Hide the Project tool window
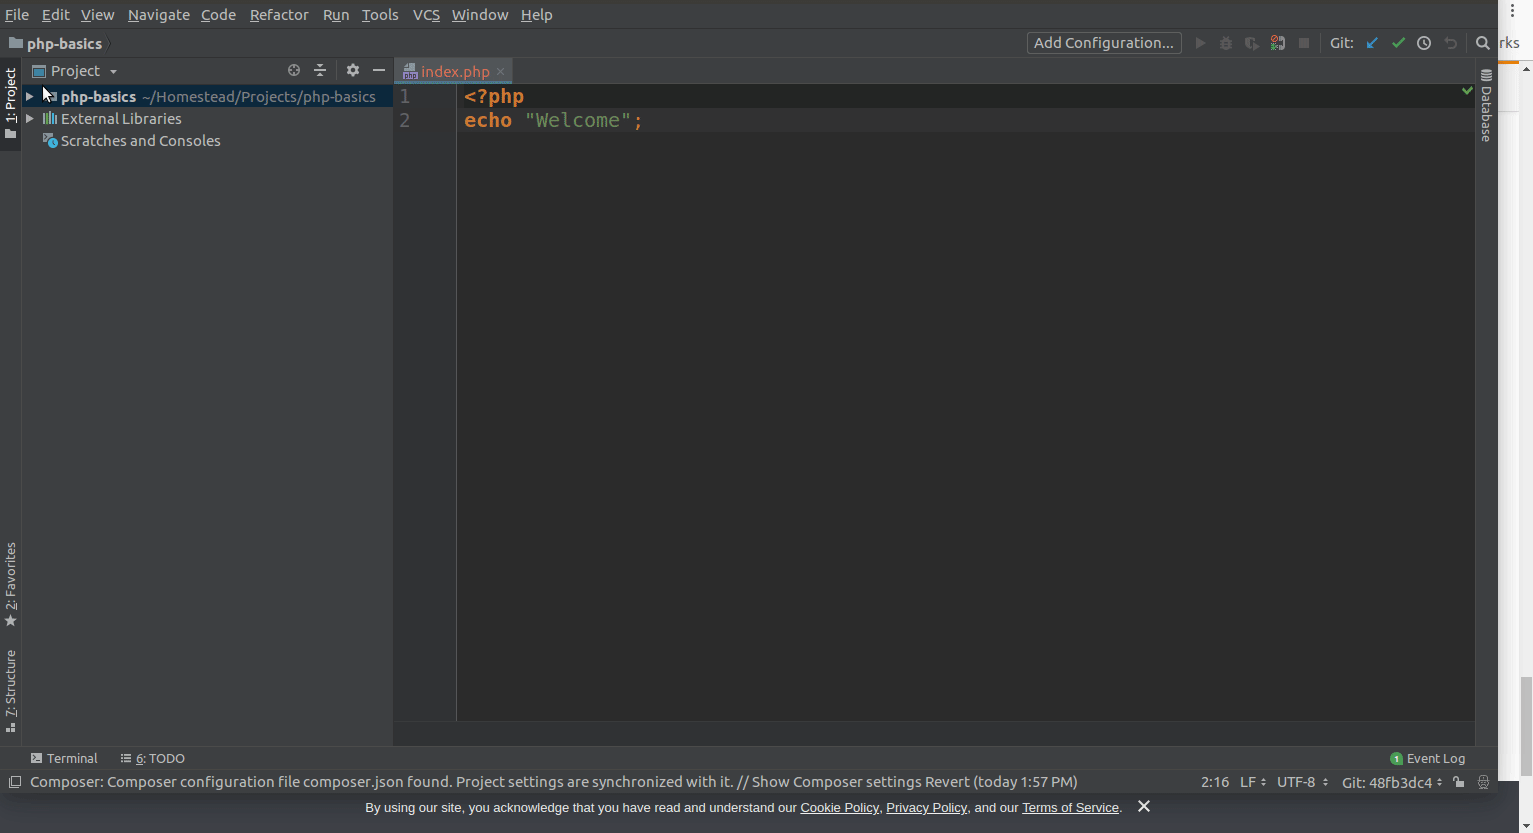Image resolution: width=1533 pixels, height=833 pixels. pyautogui.click(x=378, y=70)
